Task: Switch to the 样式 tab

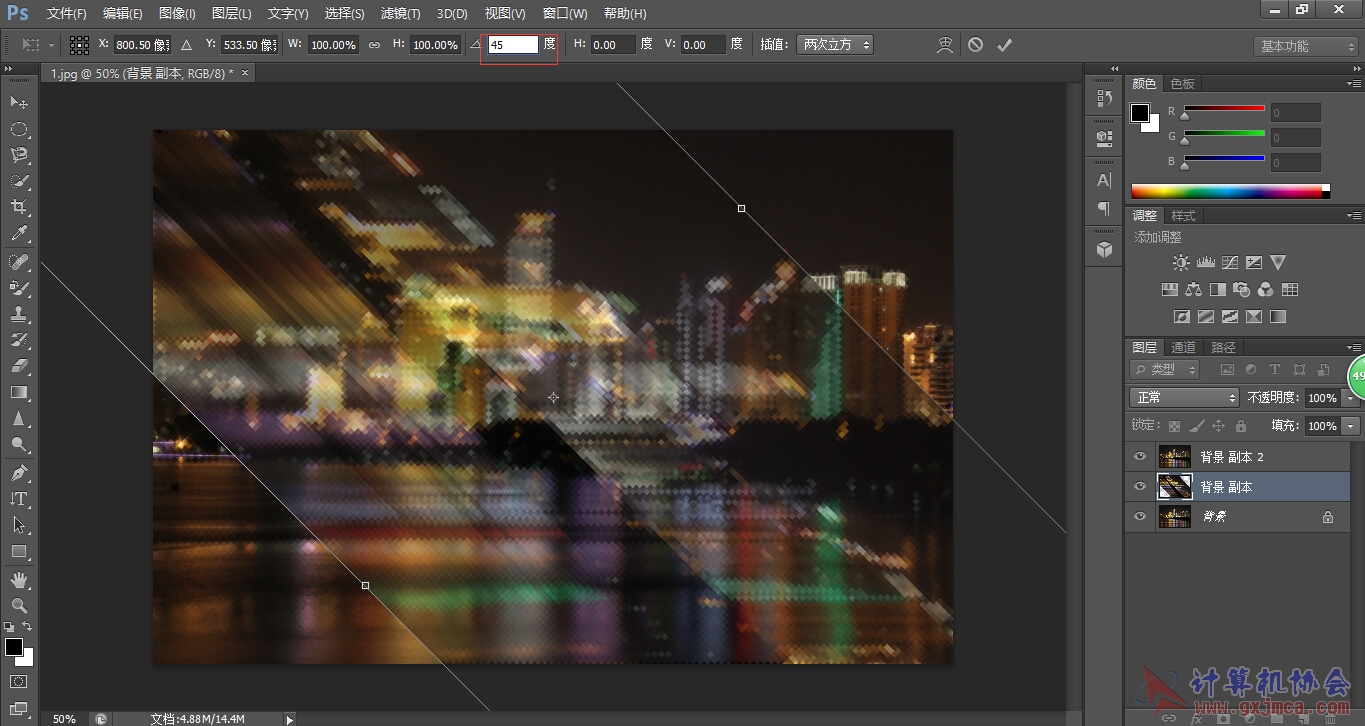Action: coord(1183,215)
